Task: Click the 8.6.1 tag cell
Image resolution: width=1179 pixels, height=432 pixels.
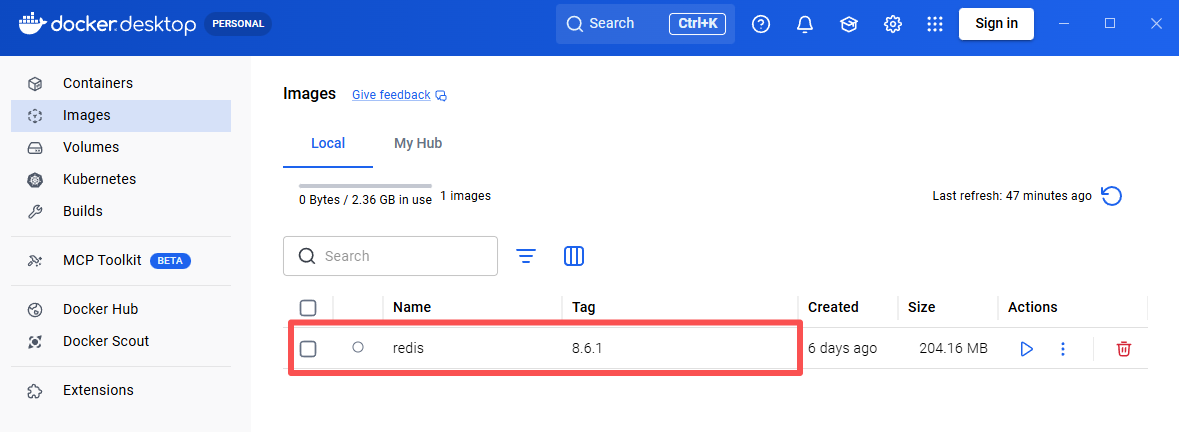Action: click(x=587, y=349)
